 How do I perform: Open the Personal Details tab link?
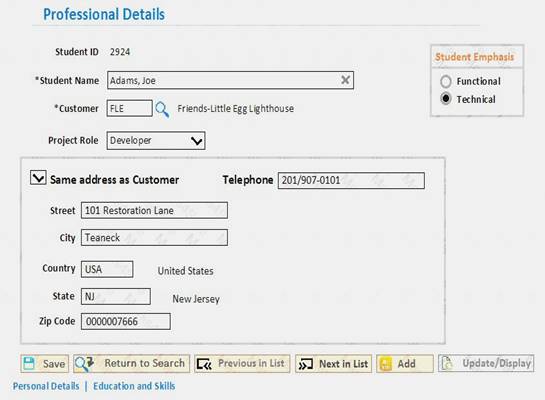(x=46, y=386)
